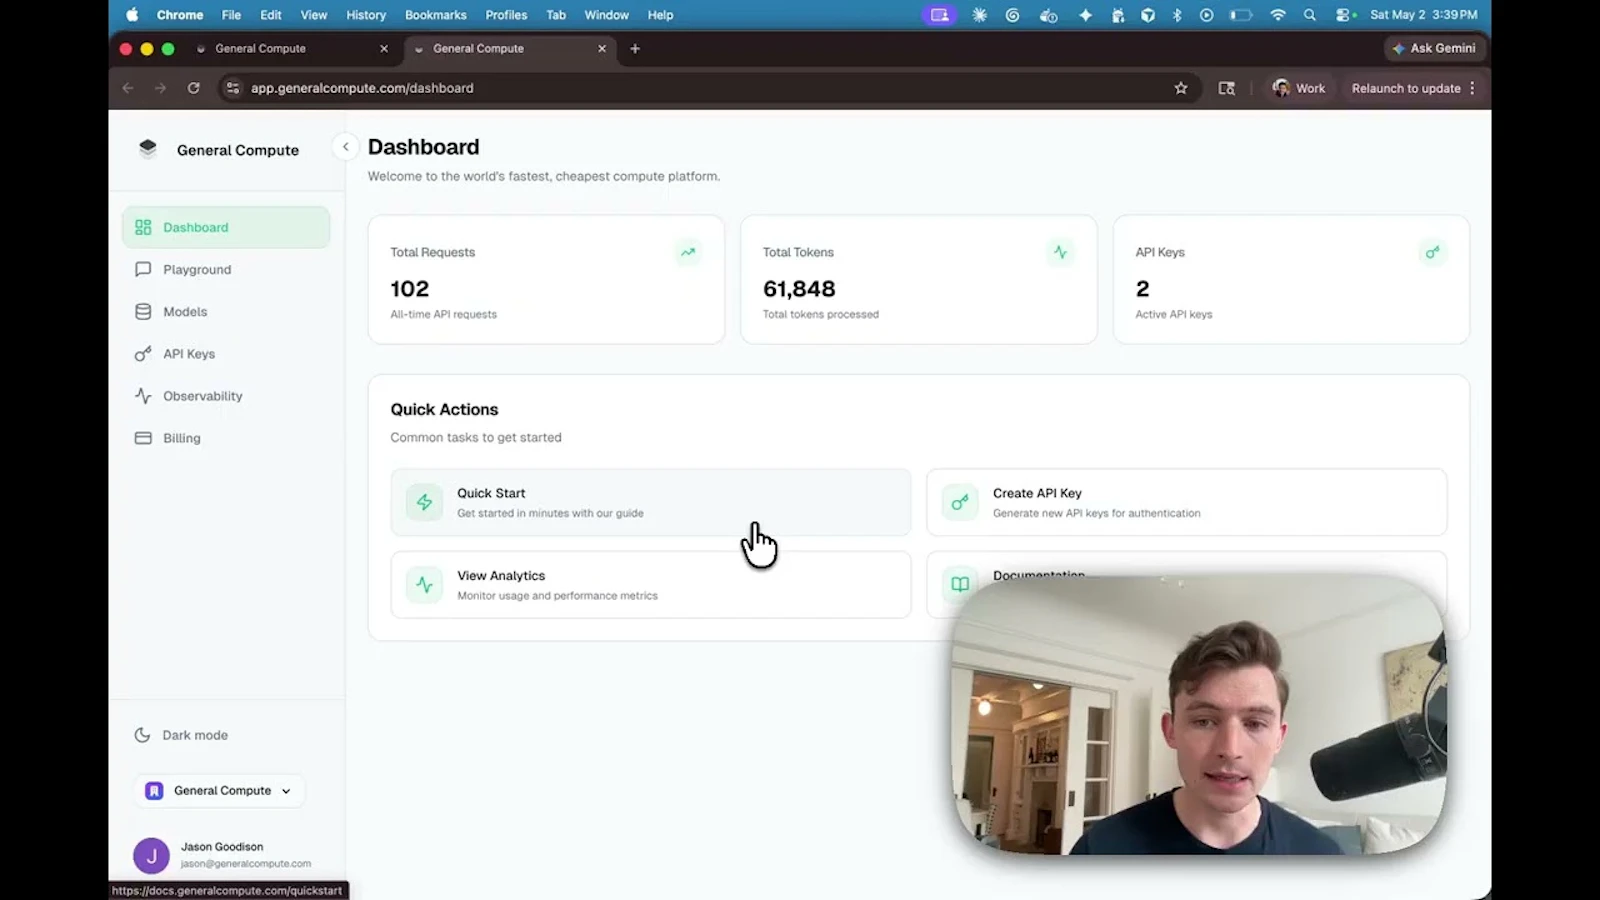Screen dimensions: 1600x900
Task: Click the Dashboard grid icon in sidebar
Action: click(143, 227)
